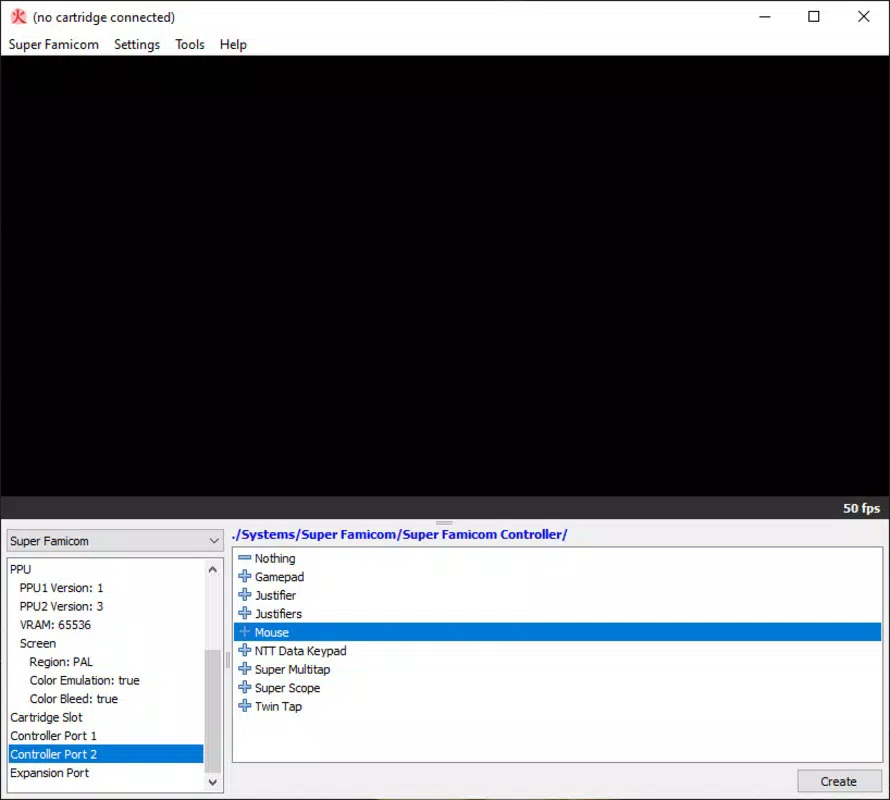Click the minus icon beside Nothing
This screenshot has height=800, width=890.
tap(245, 558)
